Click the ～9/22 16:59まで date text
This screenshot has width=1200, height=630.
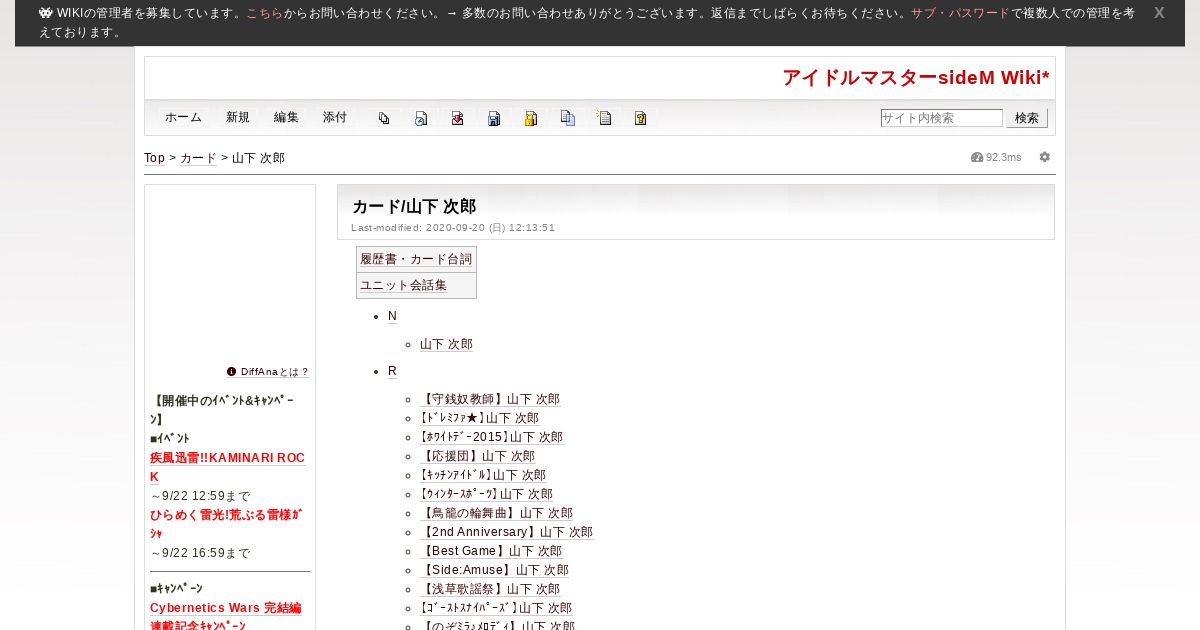point(201,553)
